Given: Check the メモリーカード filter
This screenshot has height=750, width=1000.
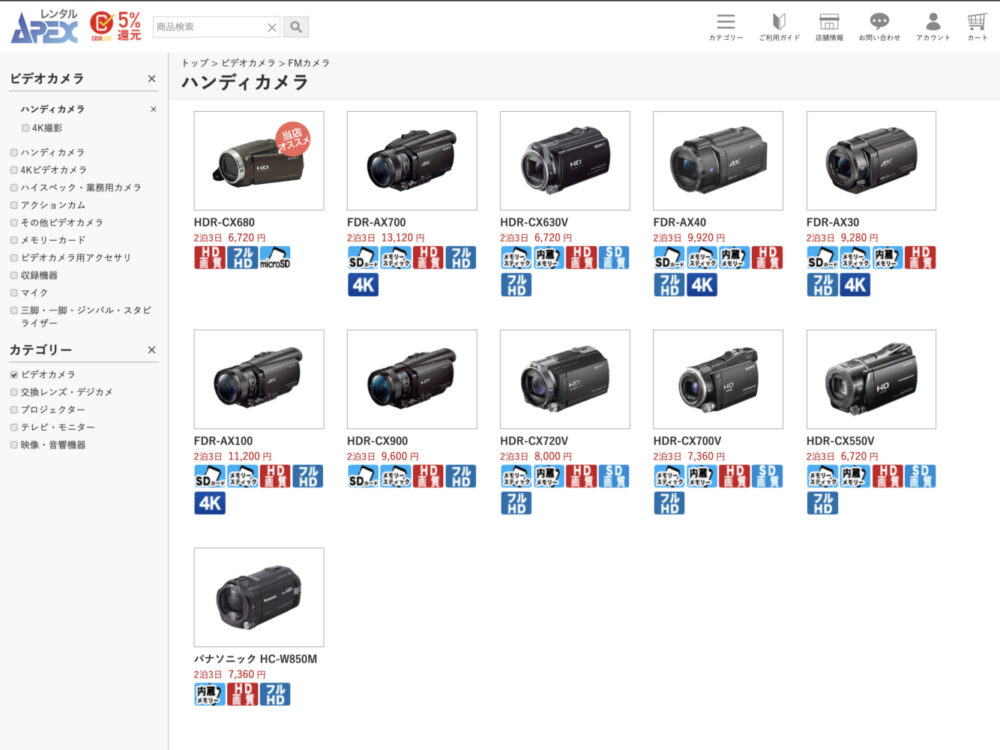Looking at the screenshot, I should tap(14, 240).
